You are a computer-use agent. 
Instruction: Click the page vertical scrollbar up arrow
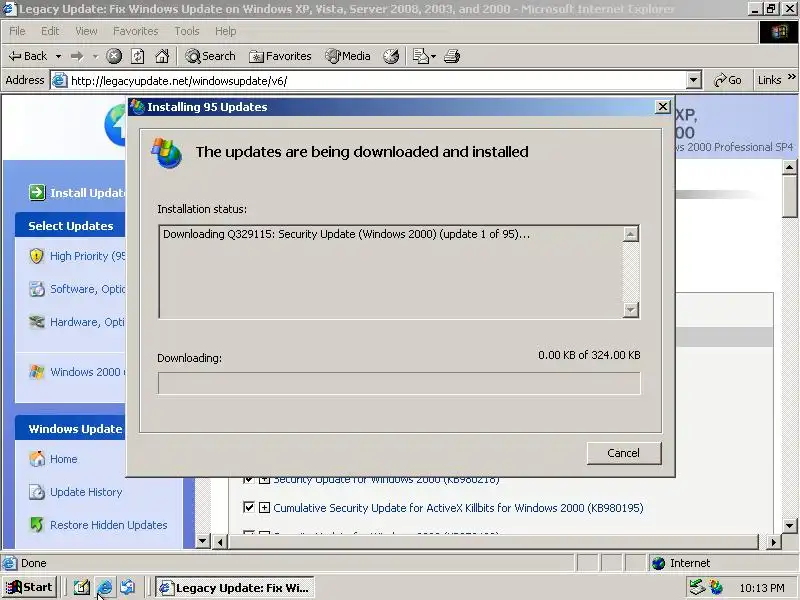coord(790,167)
